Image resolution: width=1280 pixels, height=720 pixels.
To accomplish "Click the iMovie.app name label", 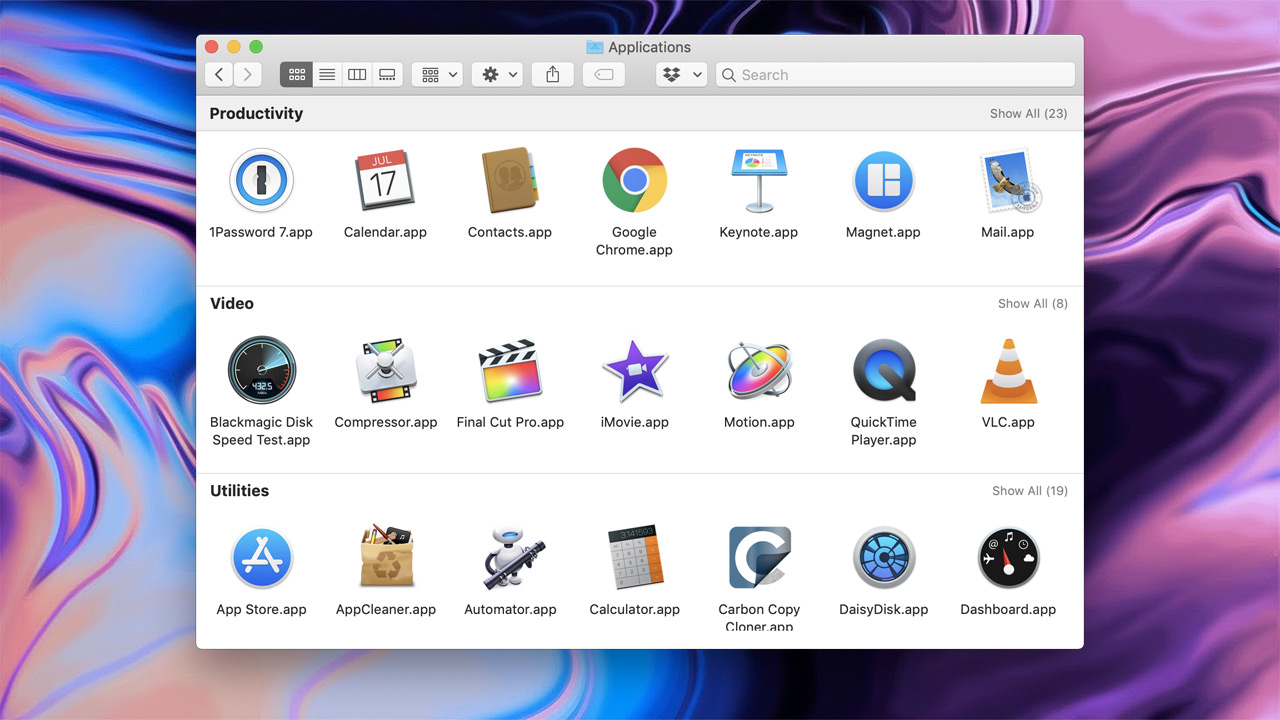I will coord(635,422).
